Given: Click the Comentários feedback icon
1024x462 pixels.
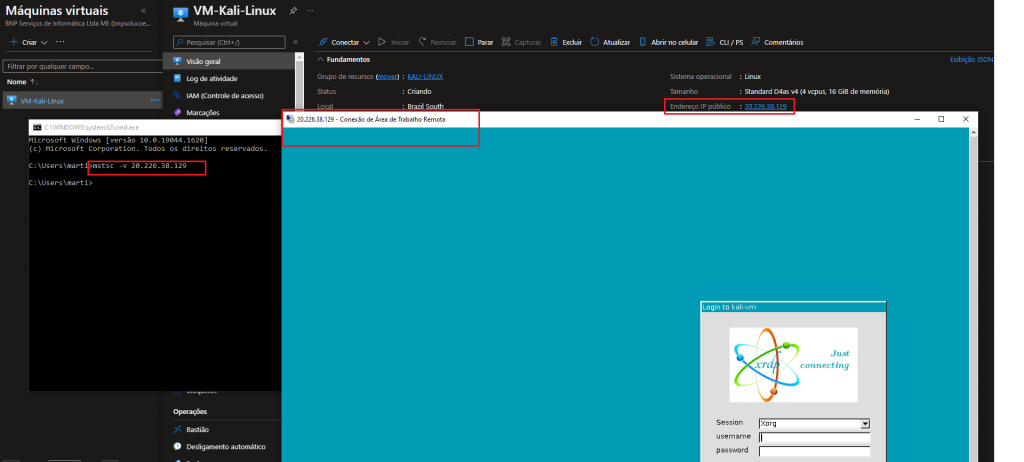Looking at the screenshot, I should [756, 42].
